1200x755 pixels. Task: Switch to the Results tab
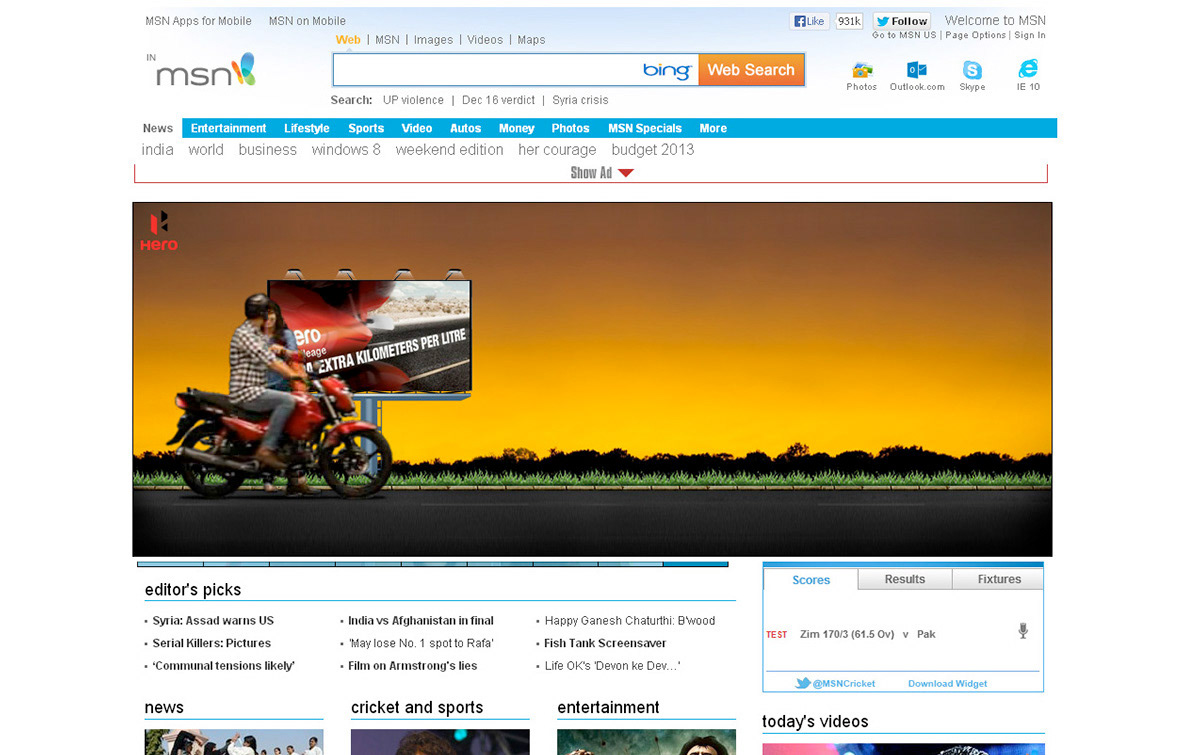point(905,579)
